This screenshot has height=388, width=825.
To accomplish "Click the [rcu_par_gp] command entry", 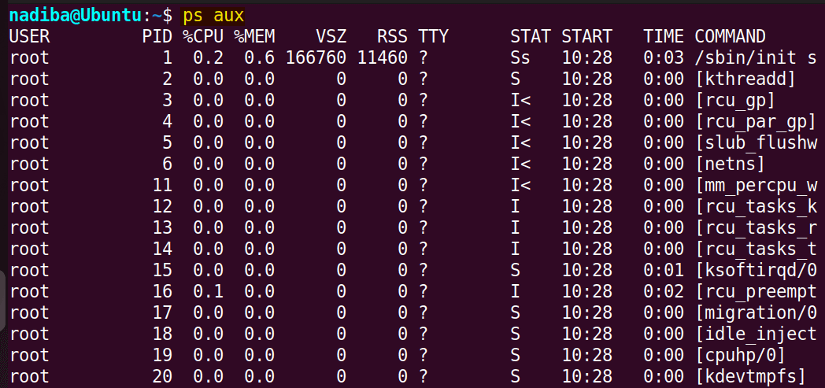I will click(756, 122).
